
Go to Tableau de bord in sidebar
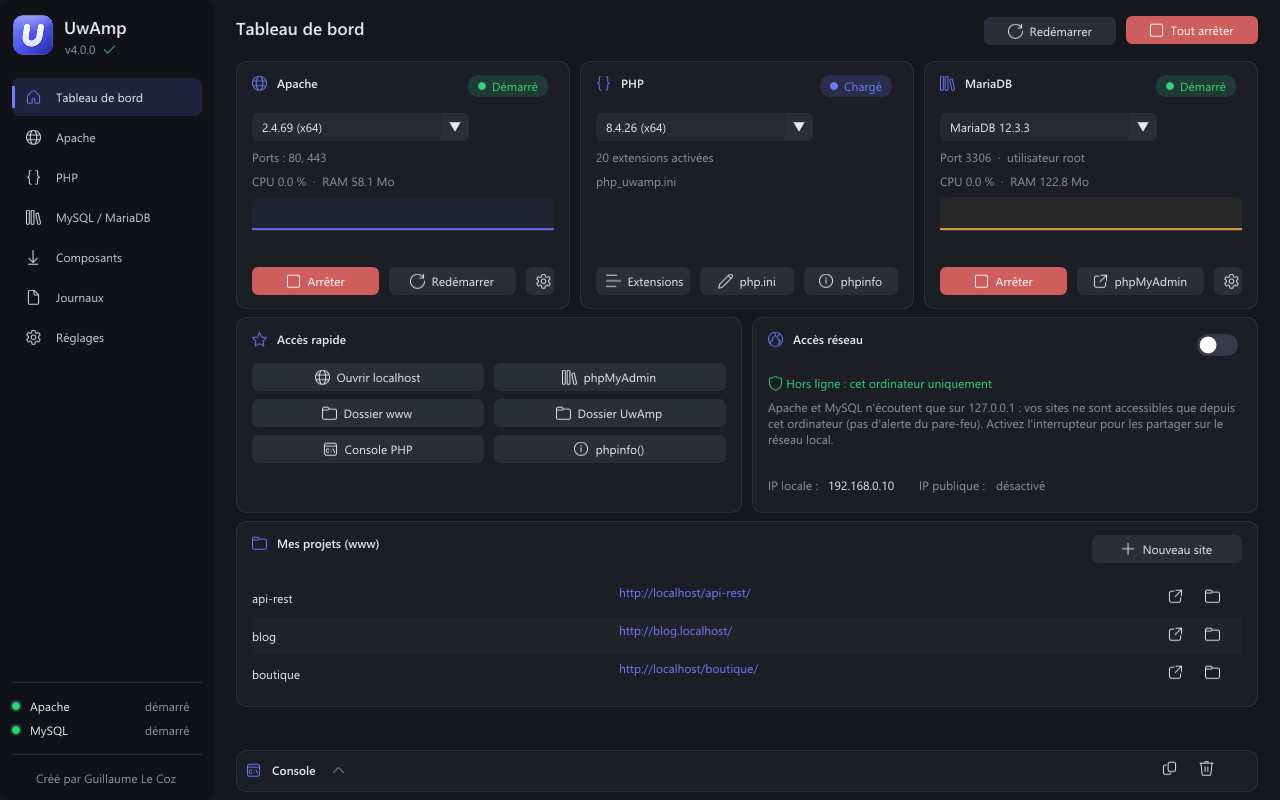tap(107, 97)
